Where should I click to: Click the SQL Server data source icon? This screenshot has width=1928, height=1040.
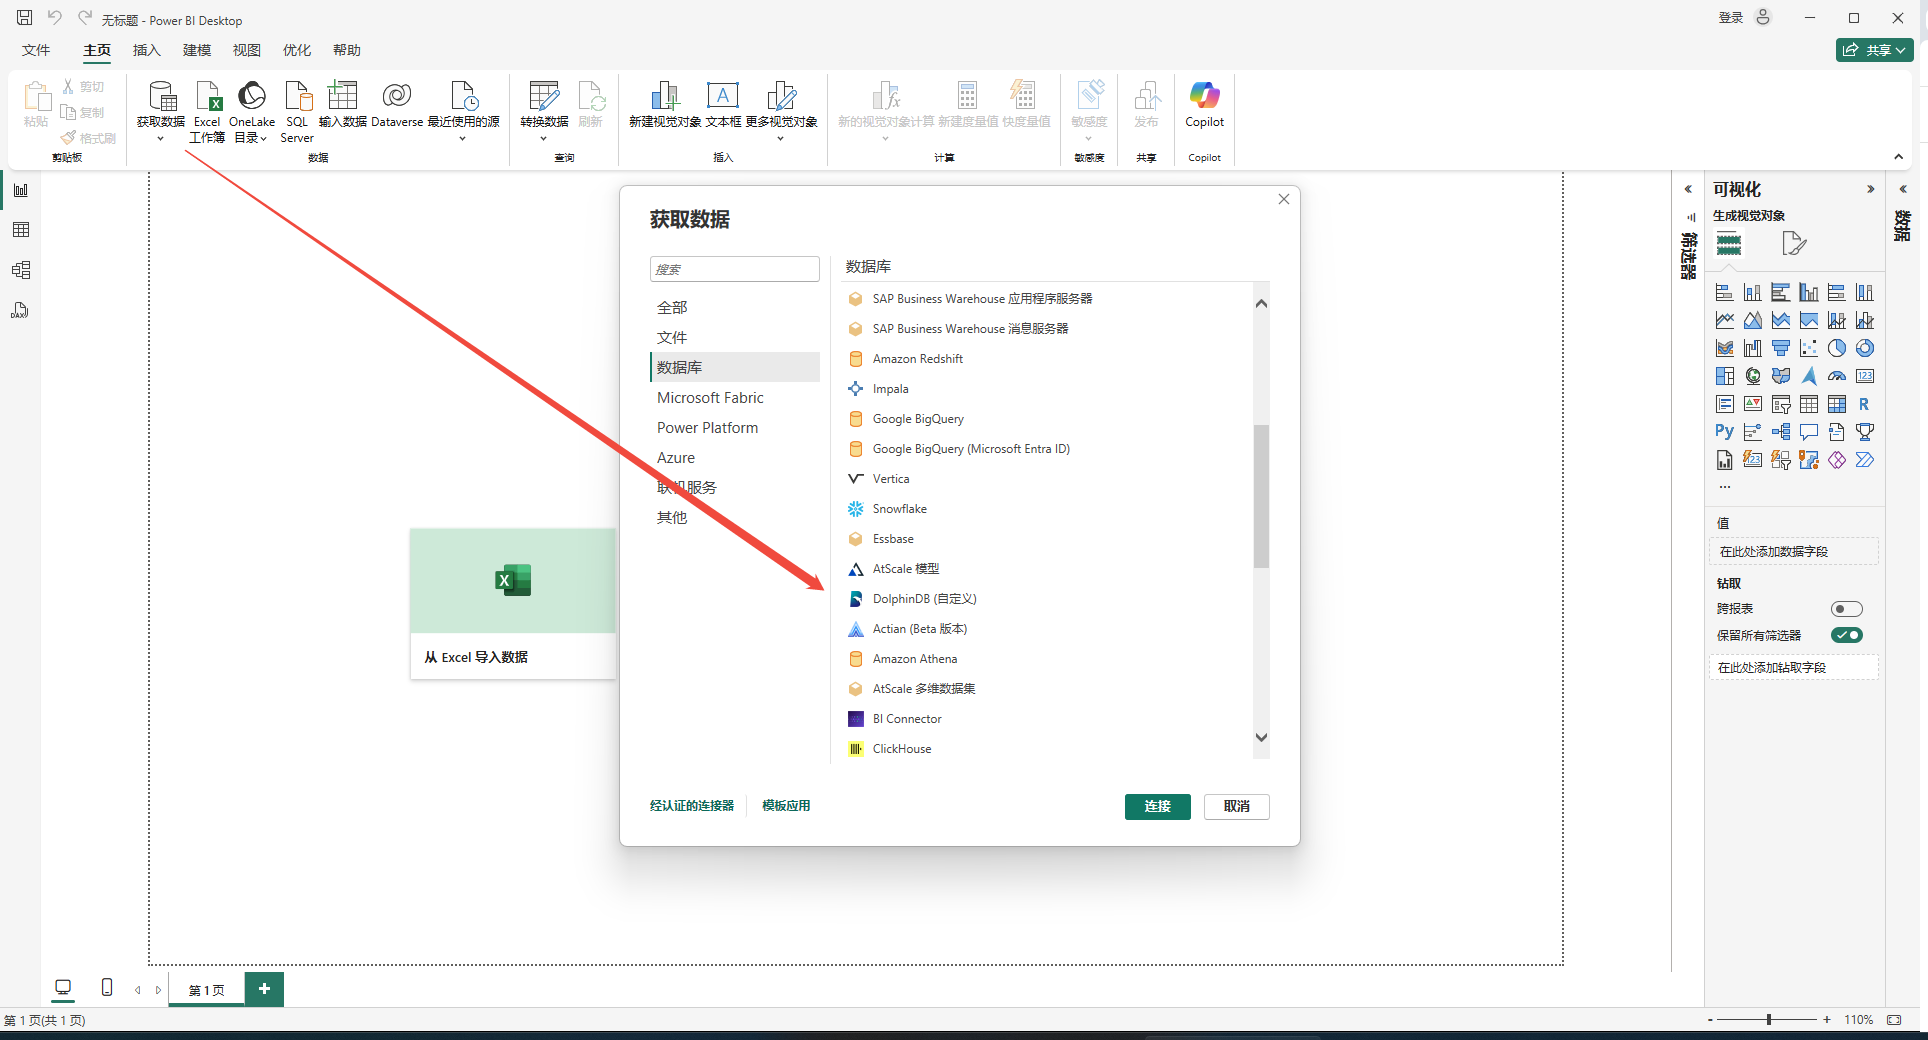click(x=297, y=97)
